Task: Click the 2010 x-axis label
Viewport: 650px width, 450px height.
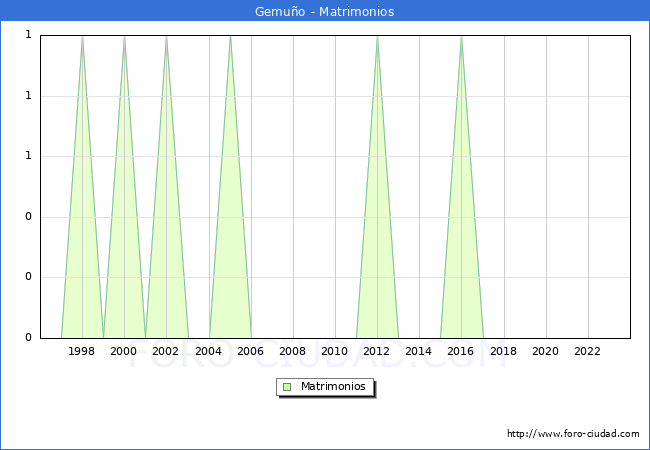Action: (x=335, y=351)
